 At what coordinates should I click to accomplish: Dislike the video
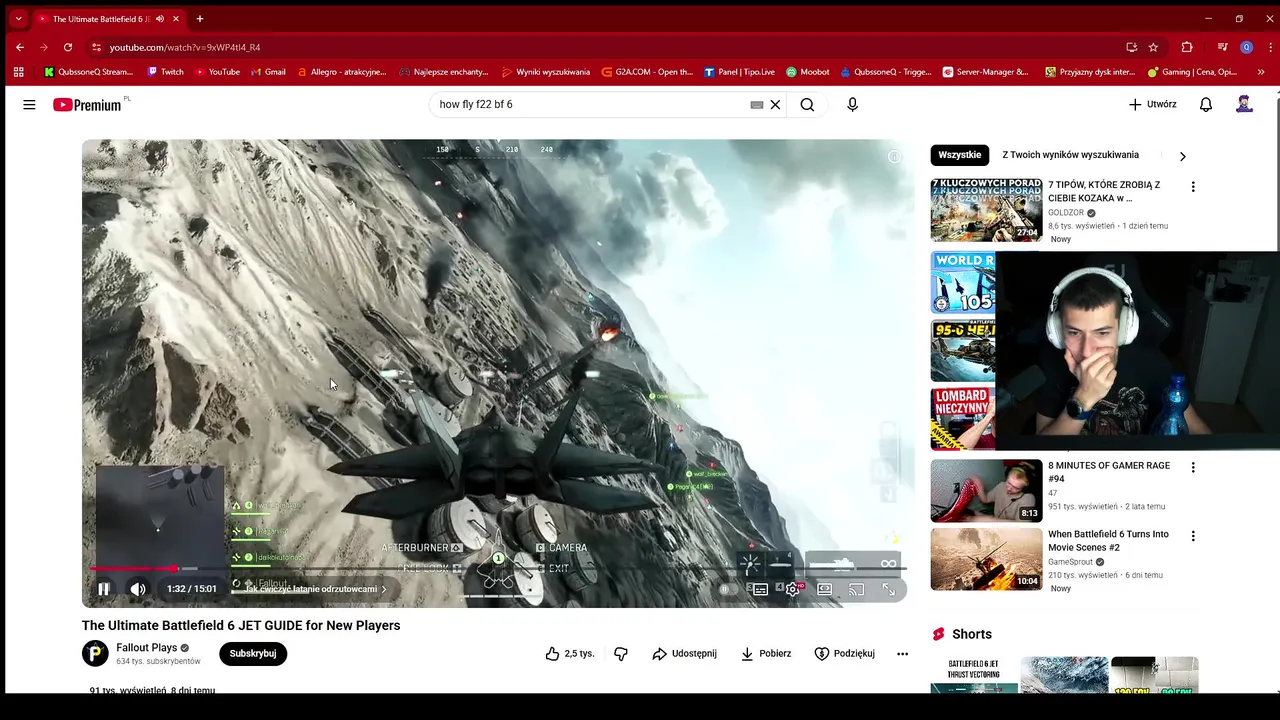pos(621,653)
